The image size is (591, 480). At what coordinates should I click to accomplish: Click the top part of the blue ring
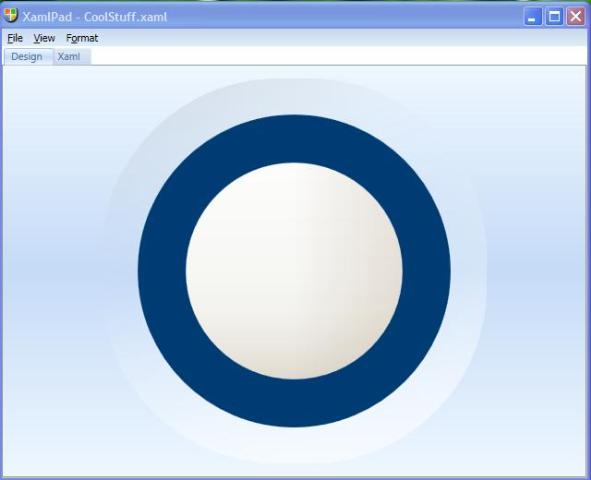pos(294,139)
